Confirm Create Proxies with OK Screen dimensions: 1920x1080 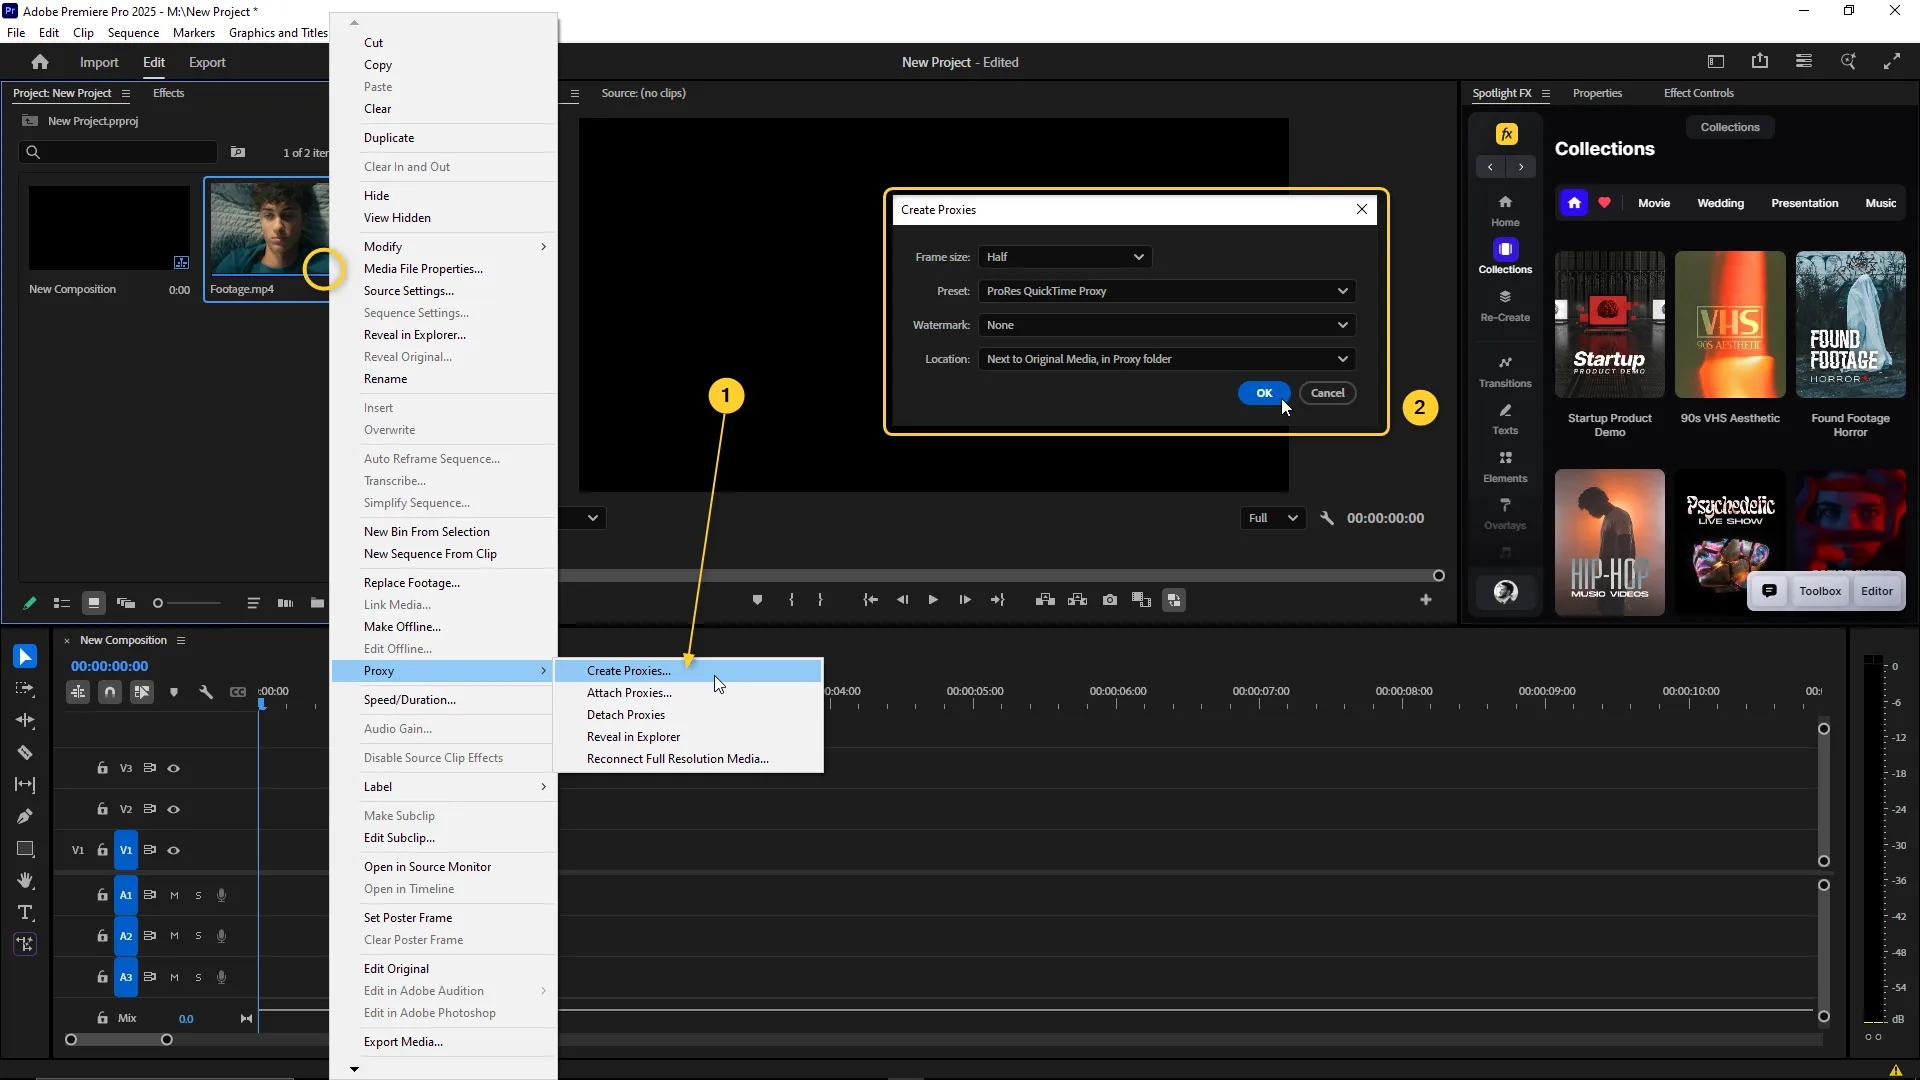(x=1264, y=393)
